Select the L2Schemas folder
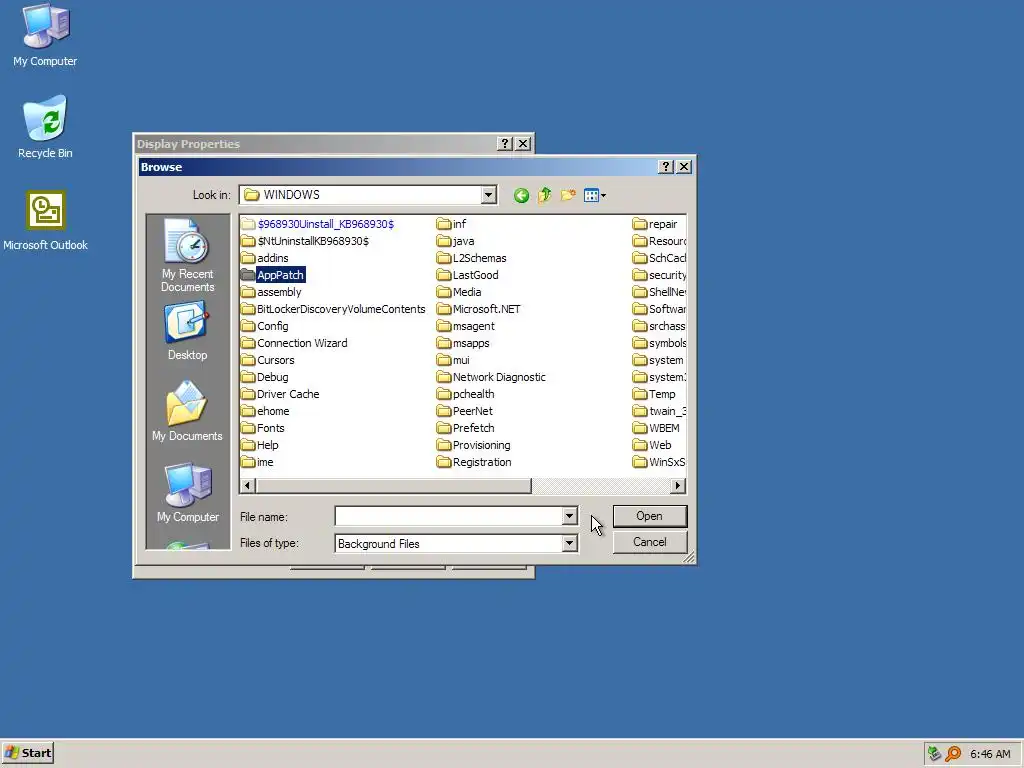1024x768 pixels. [x=472, y=258]
